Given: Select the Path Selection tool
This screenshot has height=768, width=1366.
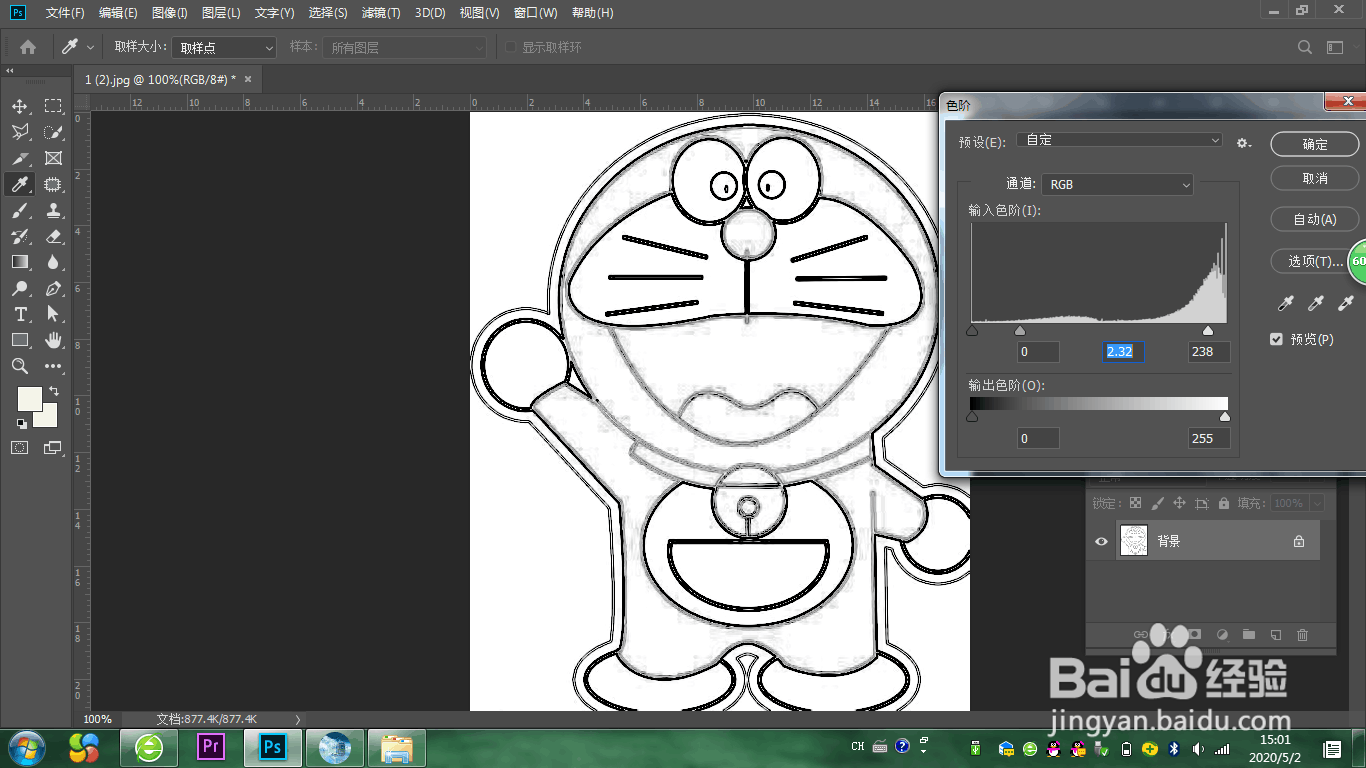Looking at the screenshot, I should pyautogui.click(x=53, y=314).
